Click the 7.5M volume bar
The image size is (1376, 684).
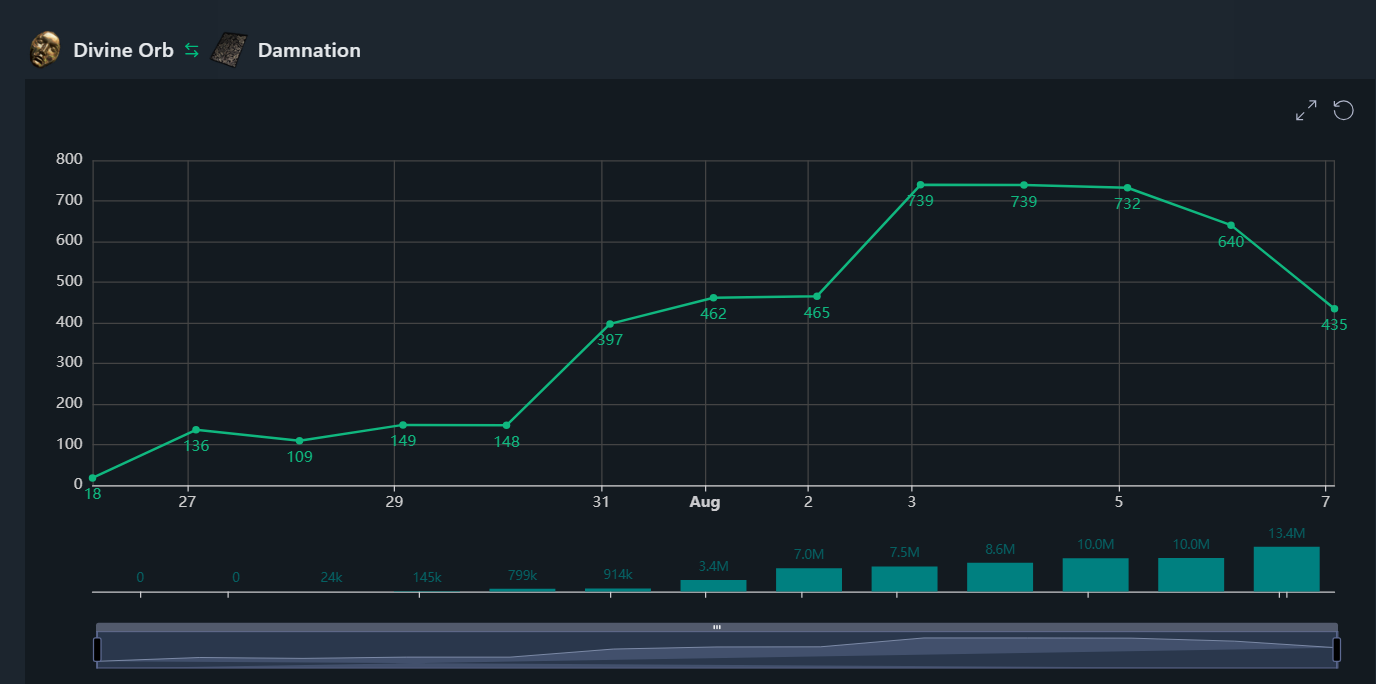904,579
